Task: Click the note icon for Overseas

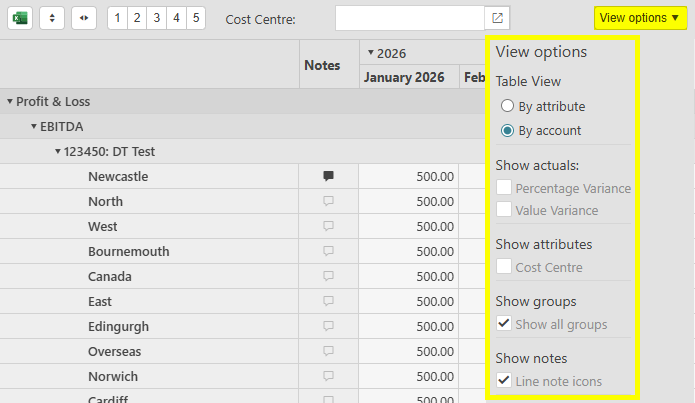Action: click(x=328, y=351)
